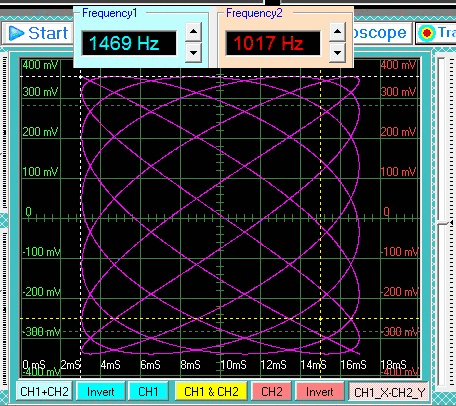Viewport: 456px width, 406px height.
Task: Toggle the pink Invert button for CH2
Action: (x=319, y=391)
